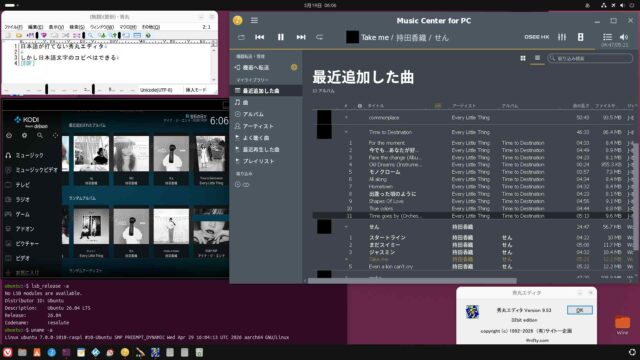Open 検索 menu in Hidemaru editor
This screenshot has width=640, height=360.
pyautogui.click(x=77, y=27)
